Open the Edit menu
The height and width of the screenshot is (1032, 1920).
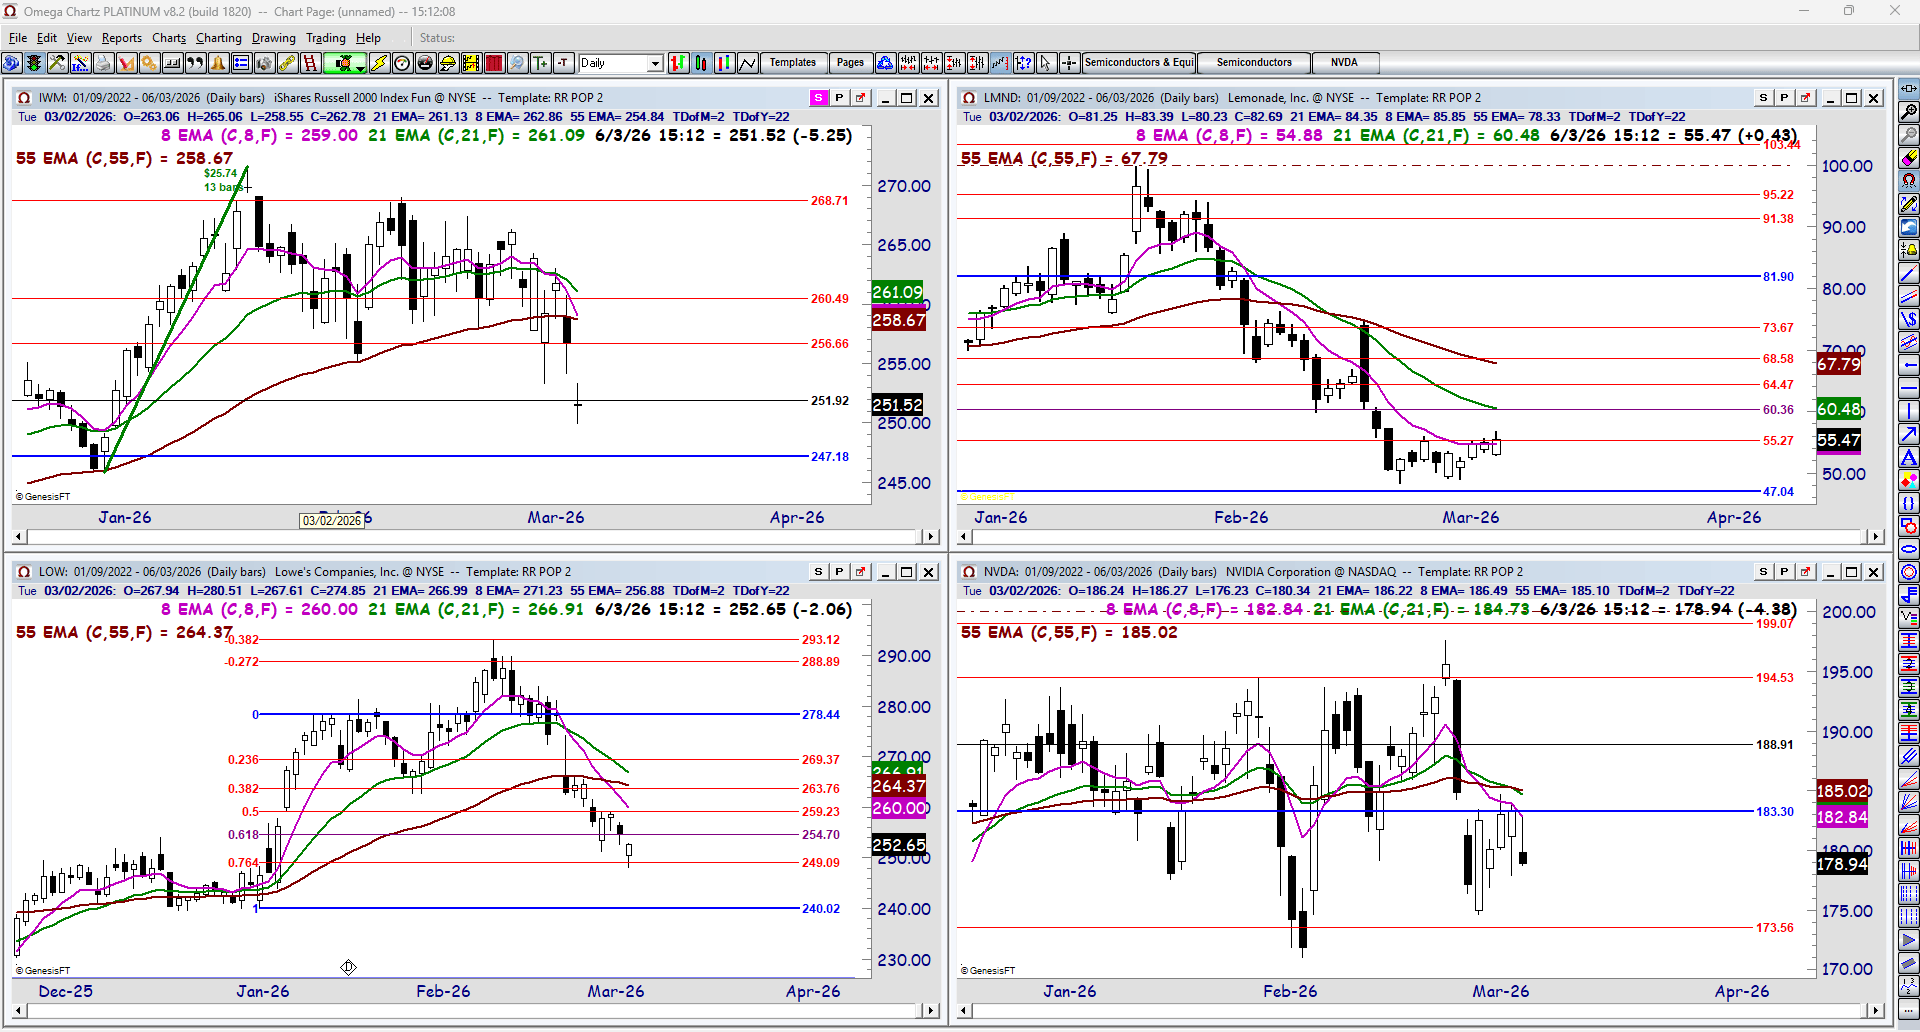click(47, 38)
